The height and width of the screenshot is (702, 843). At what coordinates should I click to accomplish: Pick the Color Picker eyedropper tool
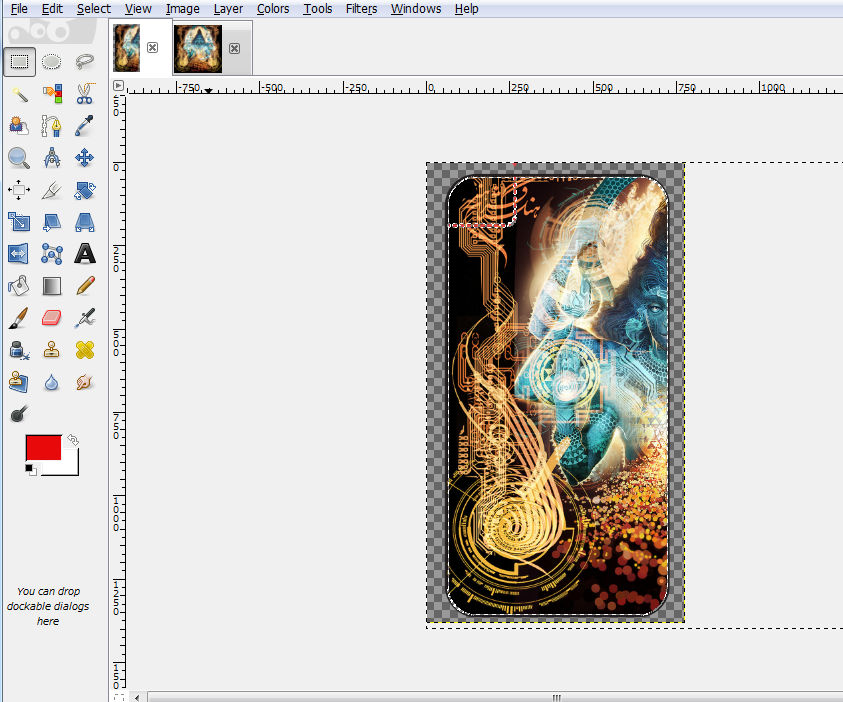(x=84, y=126)
